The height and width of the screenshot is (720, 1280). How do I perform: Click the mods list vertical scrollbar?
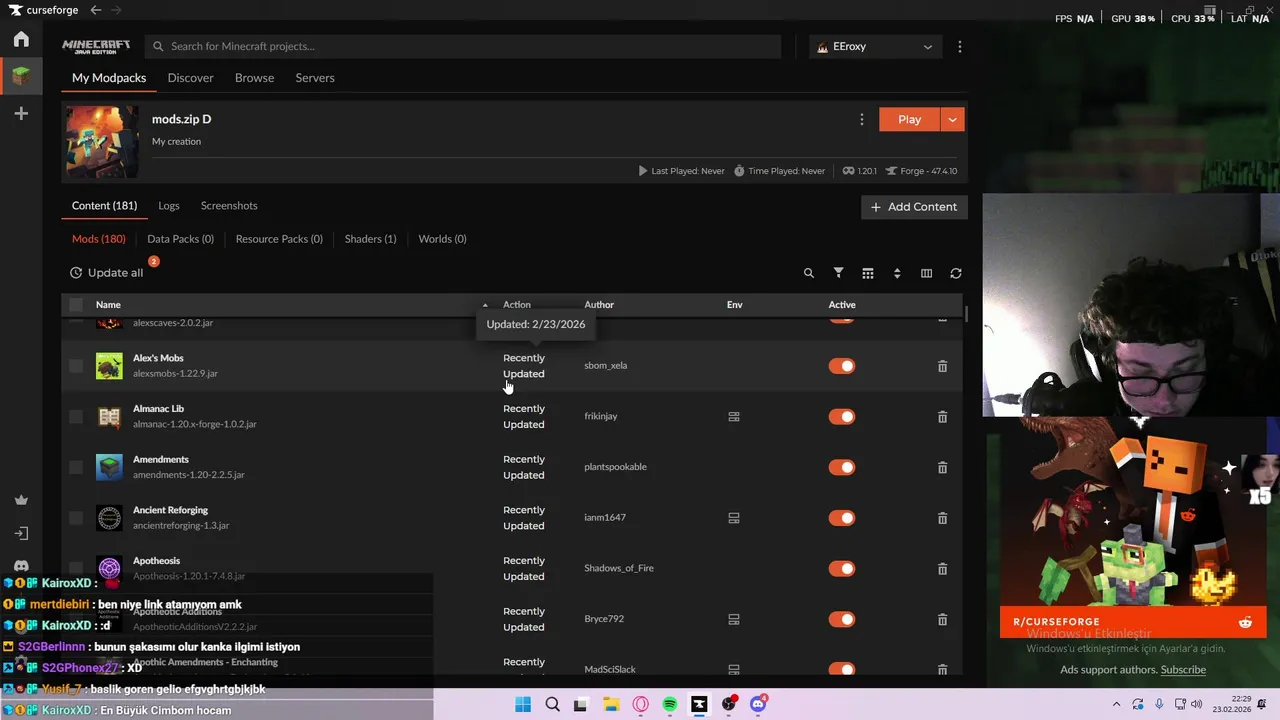(x=966, y=315)
